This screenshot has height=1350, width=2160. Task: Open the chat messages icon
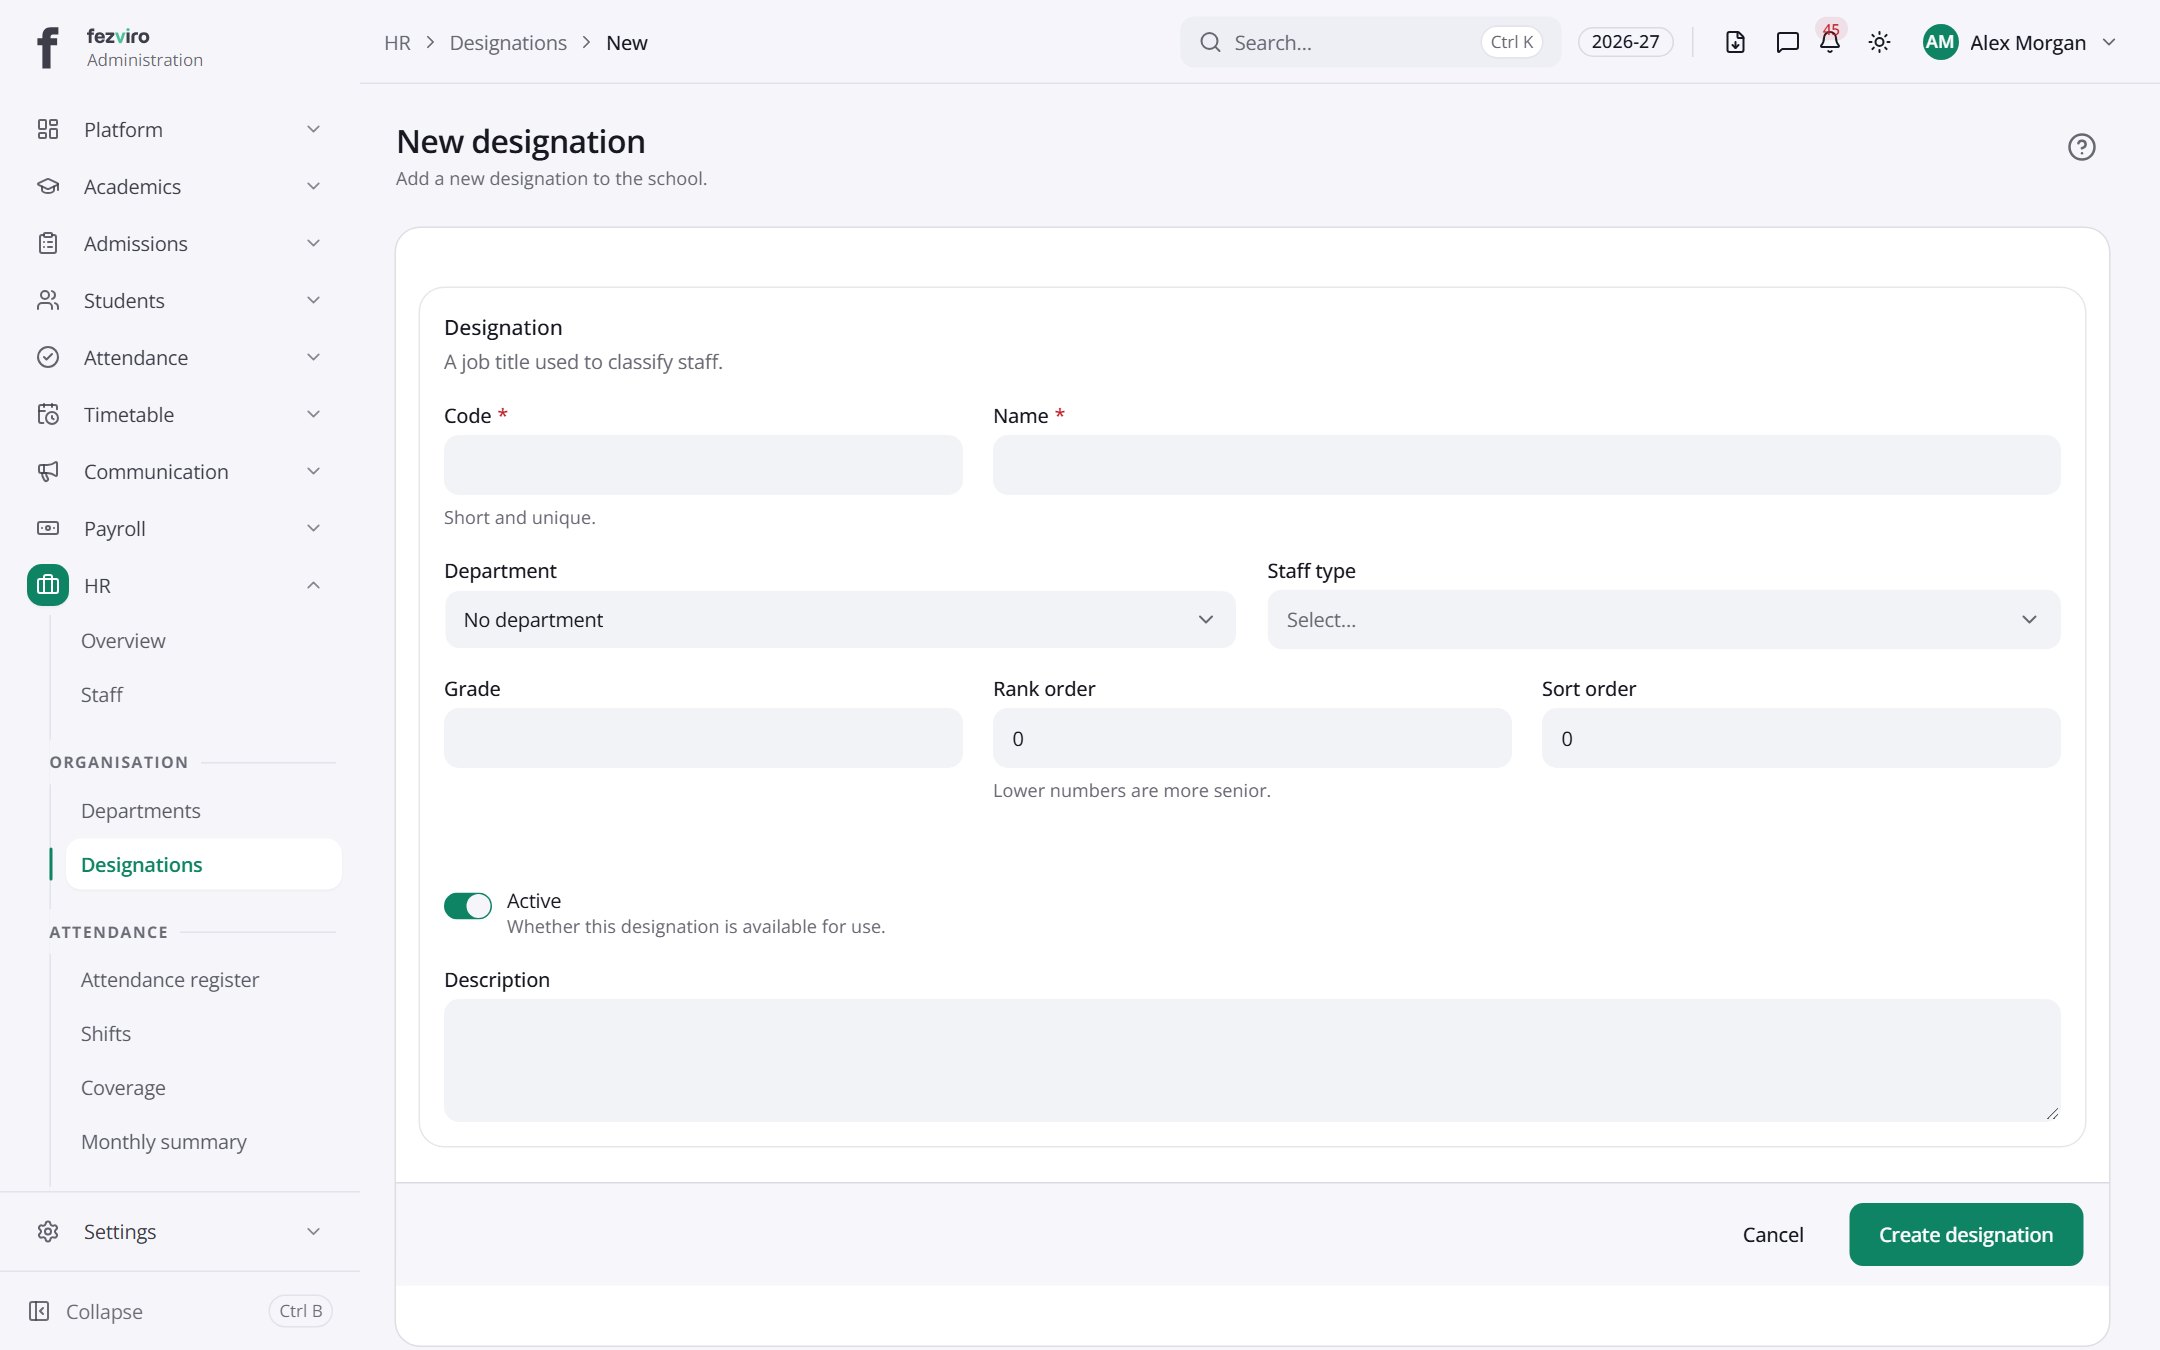(1787, 42)
